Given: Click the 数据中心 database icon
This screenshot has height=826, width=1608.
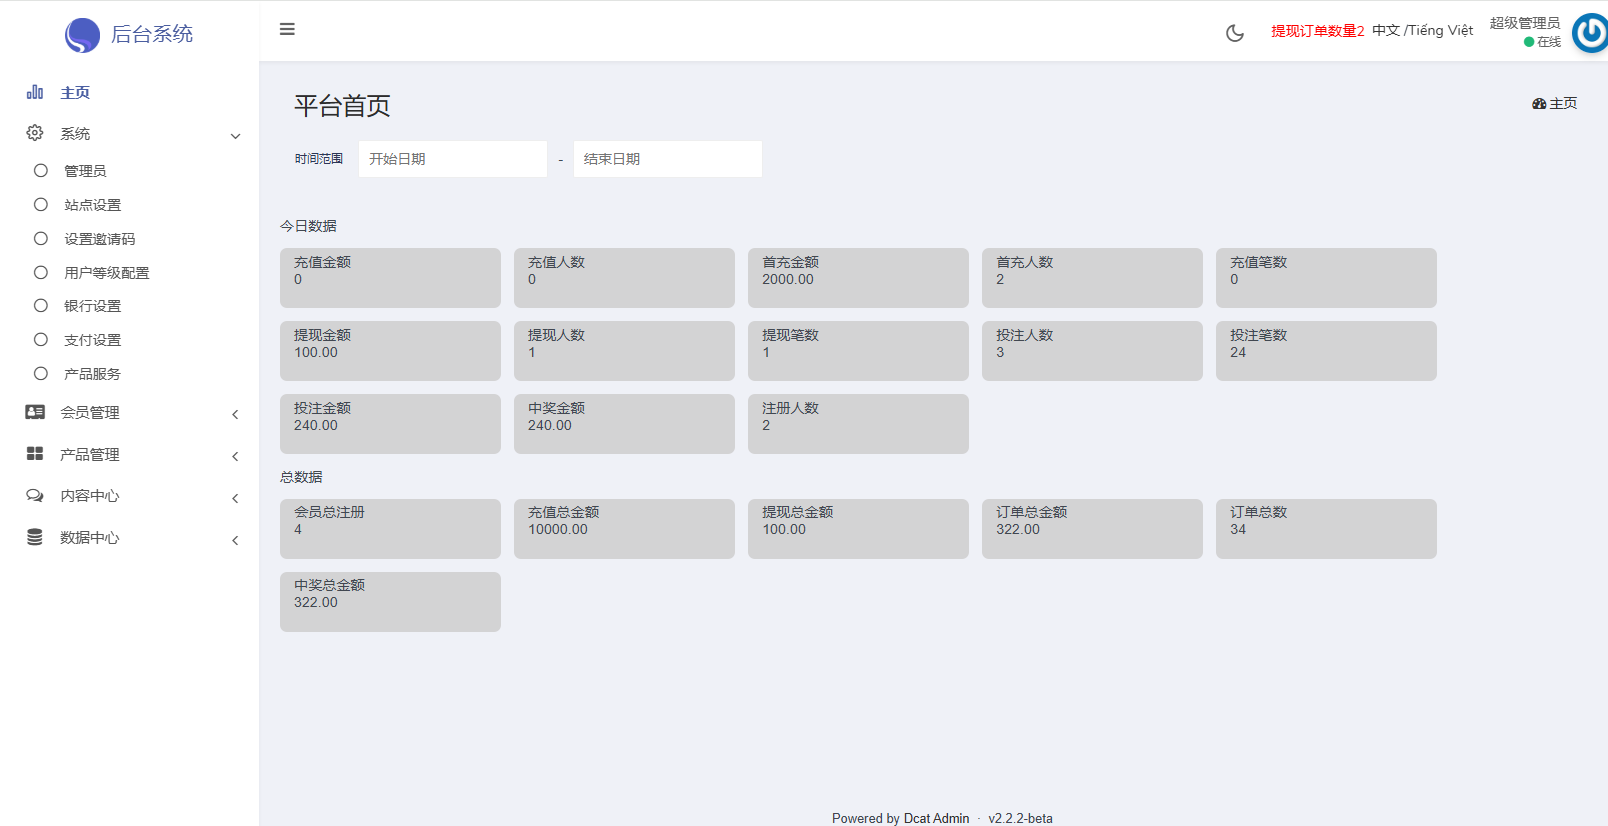Looking at the screenshot, I should 35,537.
